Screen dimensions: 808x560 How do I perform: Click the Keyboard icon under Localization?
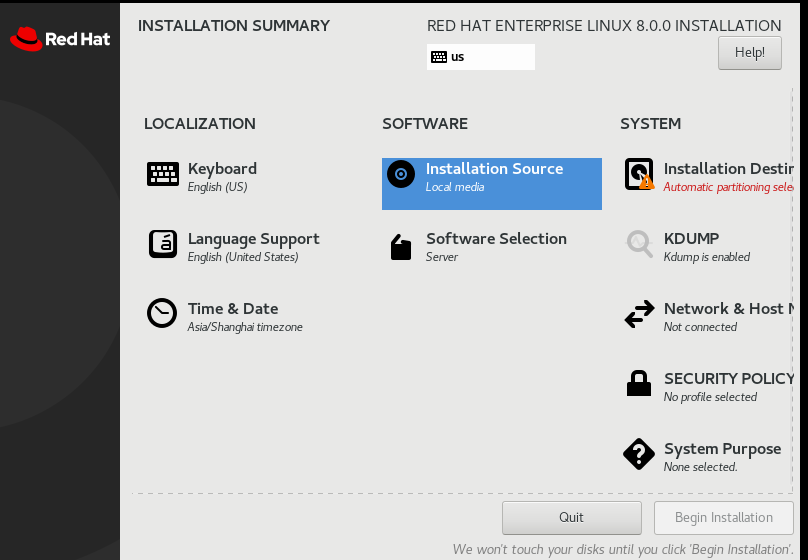tap(163, 174)
